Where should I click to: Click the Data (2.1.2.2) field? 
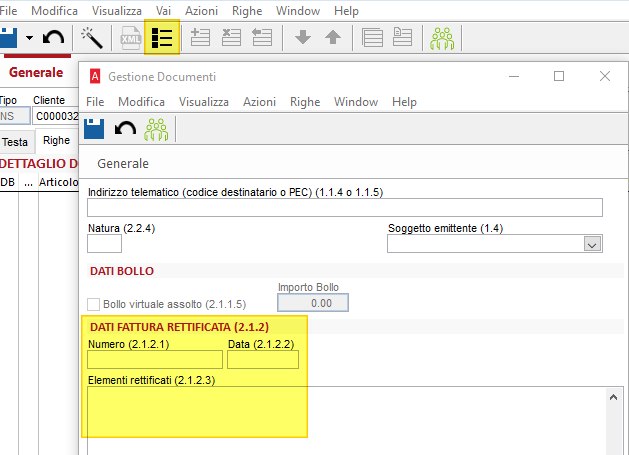click(x=263, y=360)
